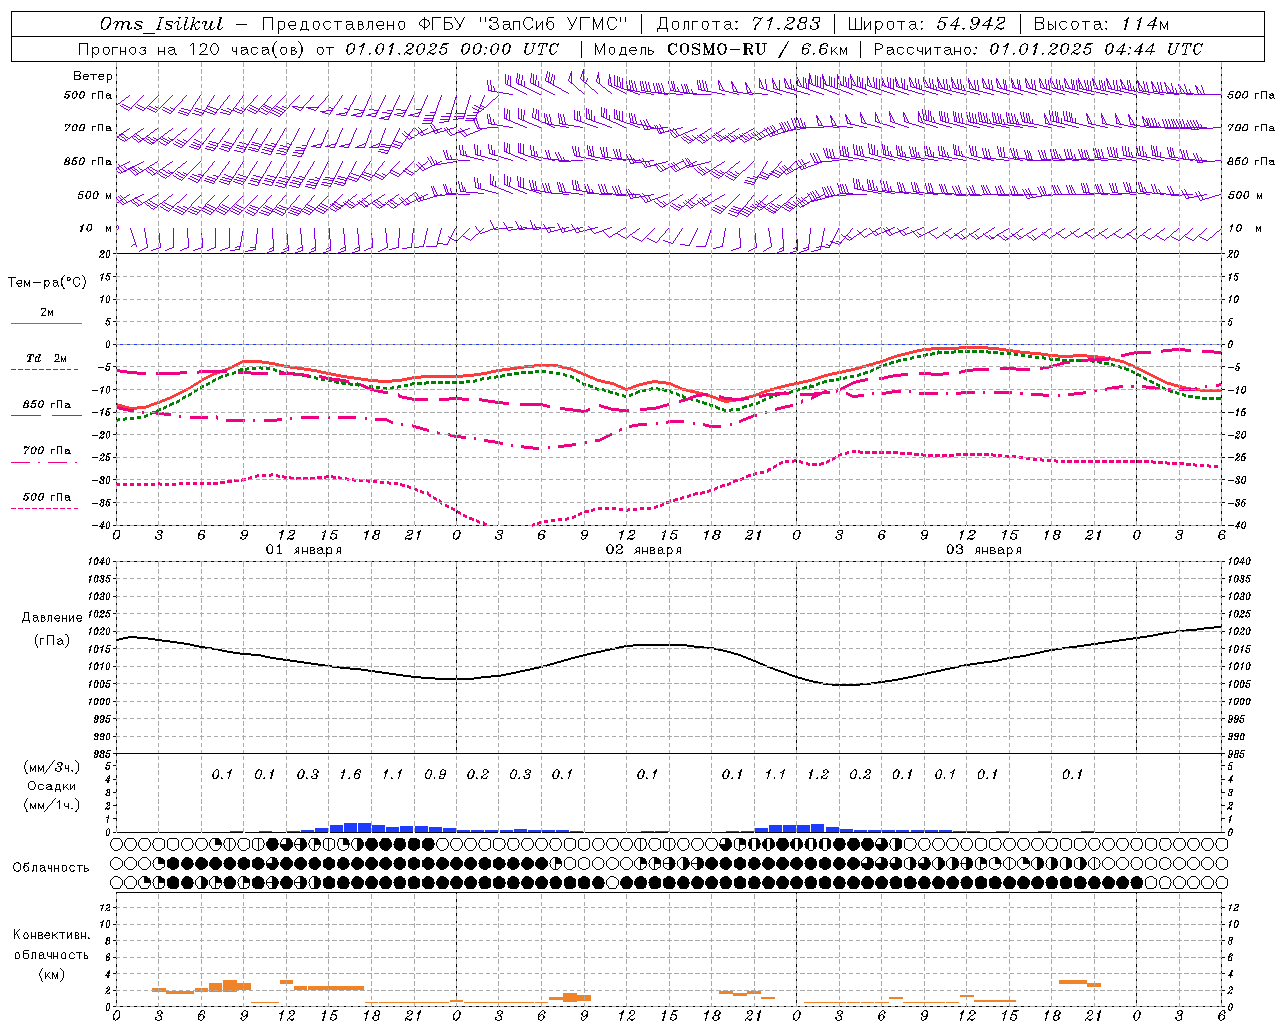1280x1024 pixels.
Task: Click the elevation text Высота: 114м
Action: [1100, 24]
